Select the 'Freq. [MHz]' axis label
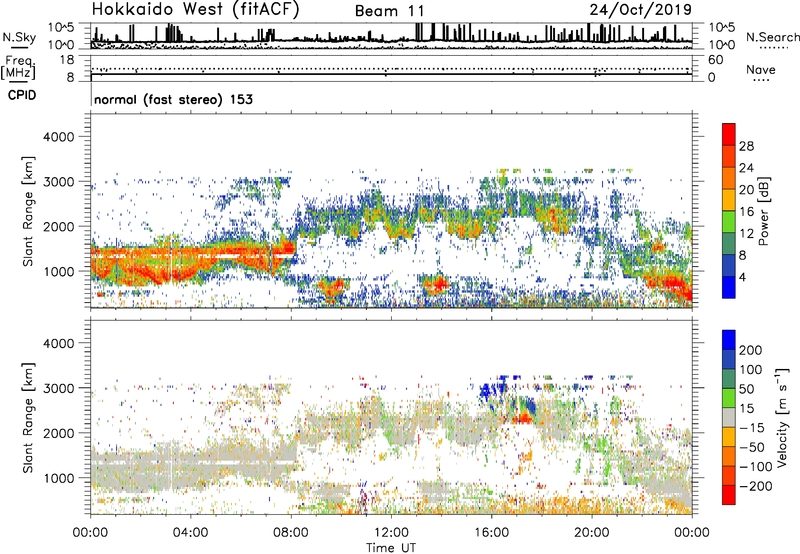This screenshot has width=800, height=554. [x=19, y=68]
